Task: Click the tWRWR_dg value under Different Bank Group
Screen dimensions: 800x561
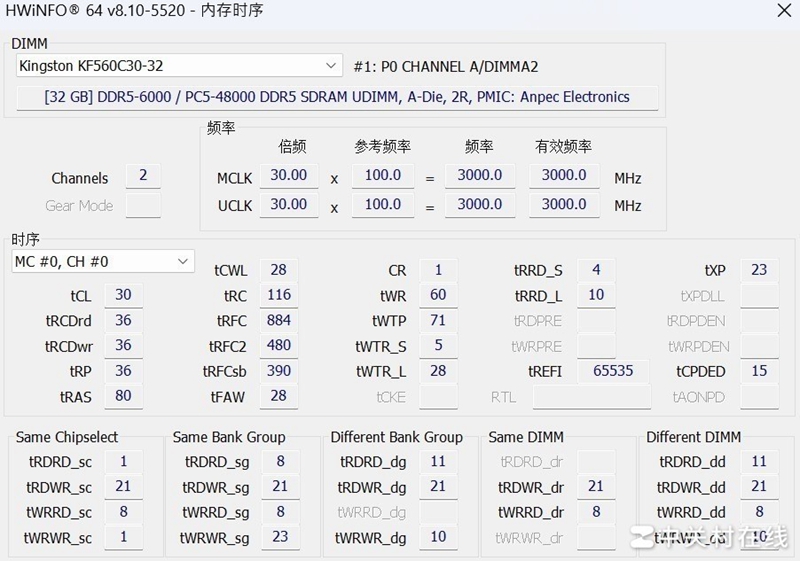Action: (x=438, y=537)
